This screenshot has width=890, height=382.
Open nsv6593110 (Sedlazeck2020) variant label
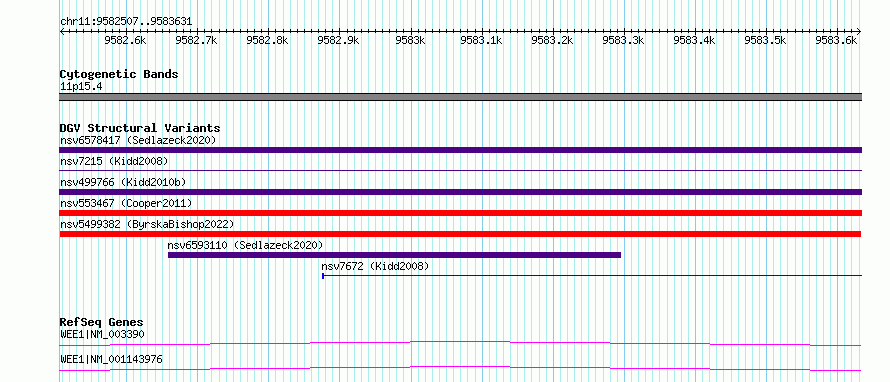245,245
